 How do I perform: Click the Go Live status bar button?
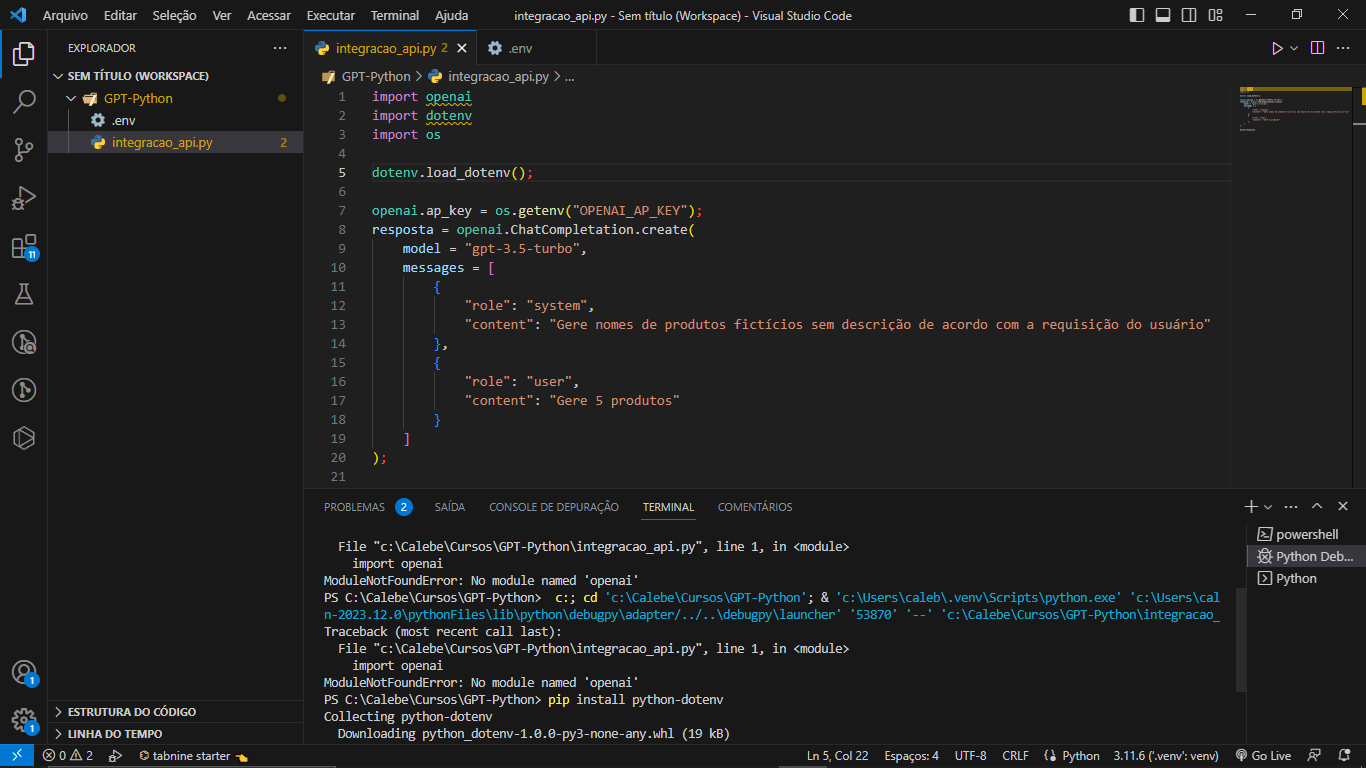pyautogui.click(x=1263, y=756)
